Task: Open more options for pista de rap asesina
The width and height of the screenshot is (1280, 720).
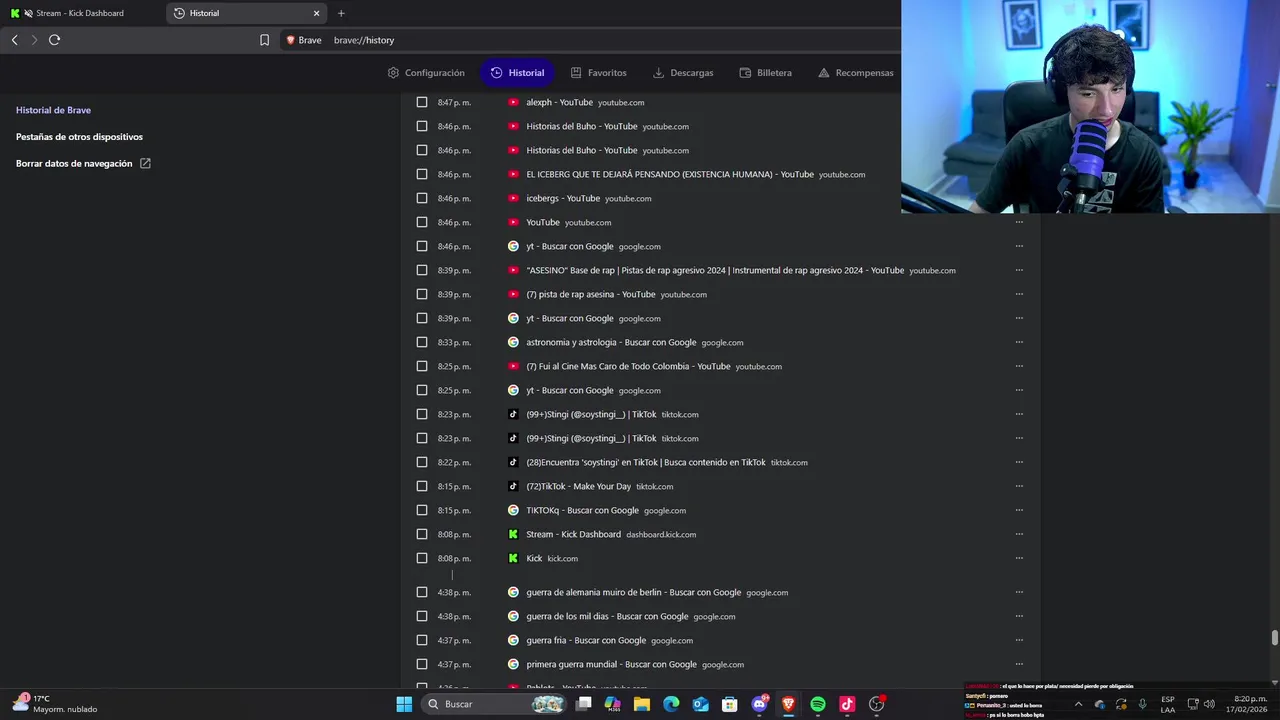Action: coord(1019,294)
